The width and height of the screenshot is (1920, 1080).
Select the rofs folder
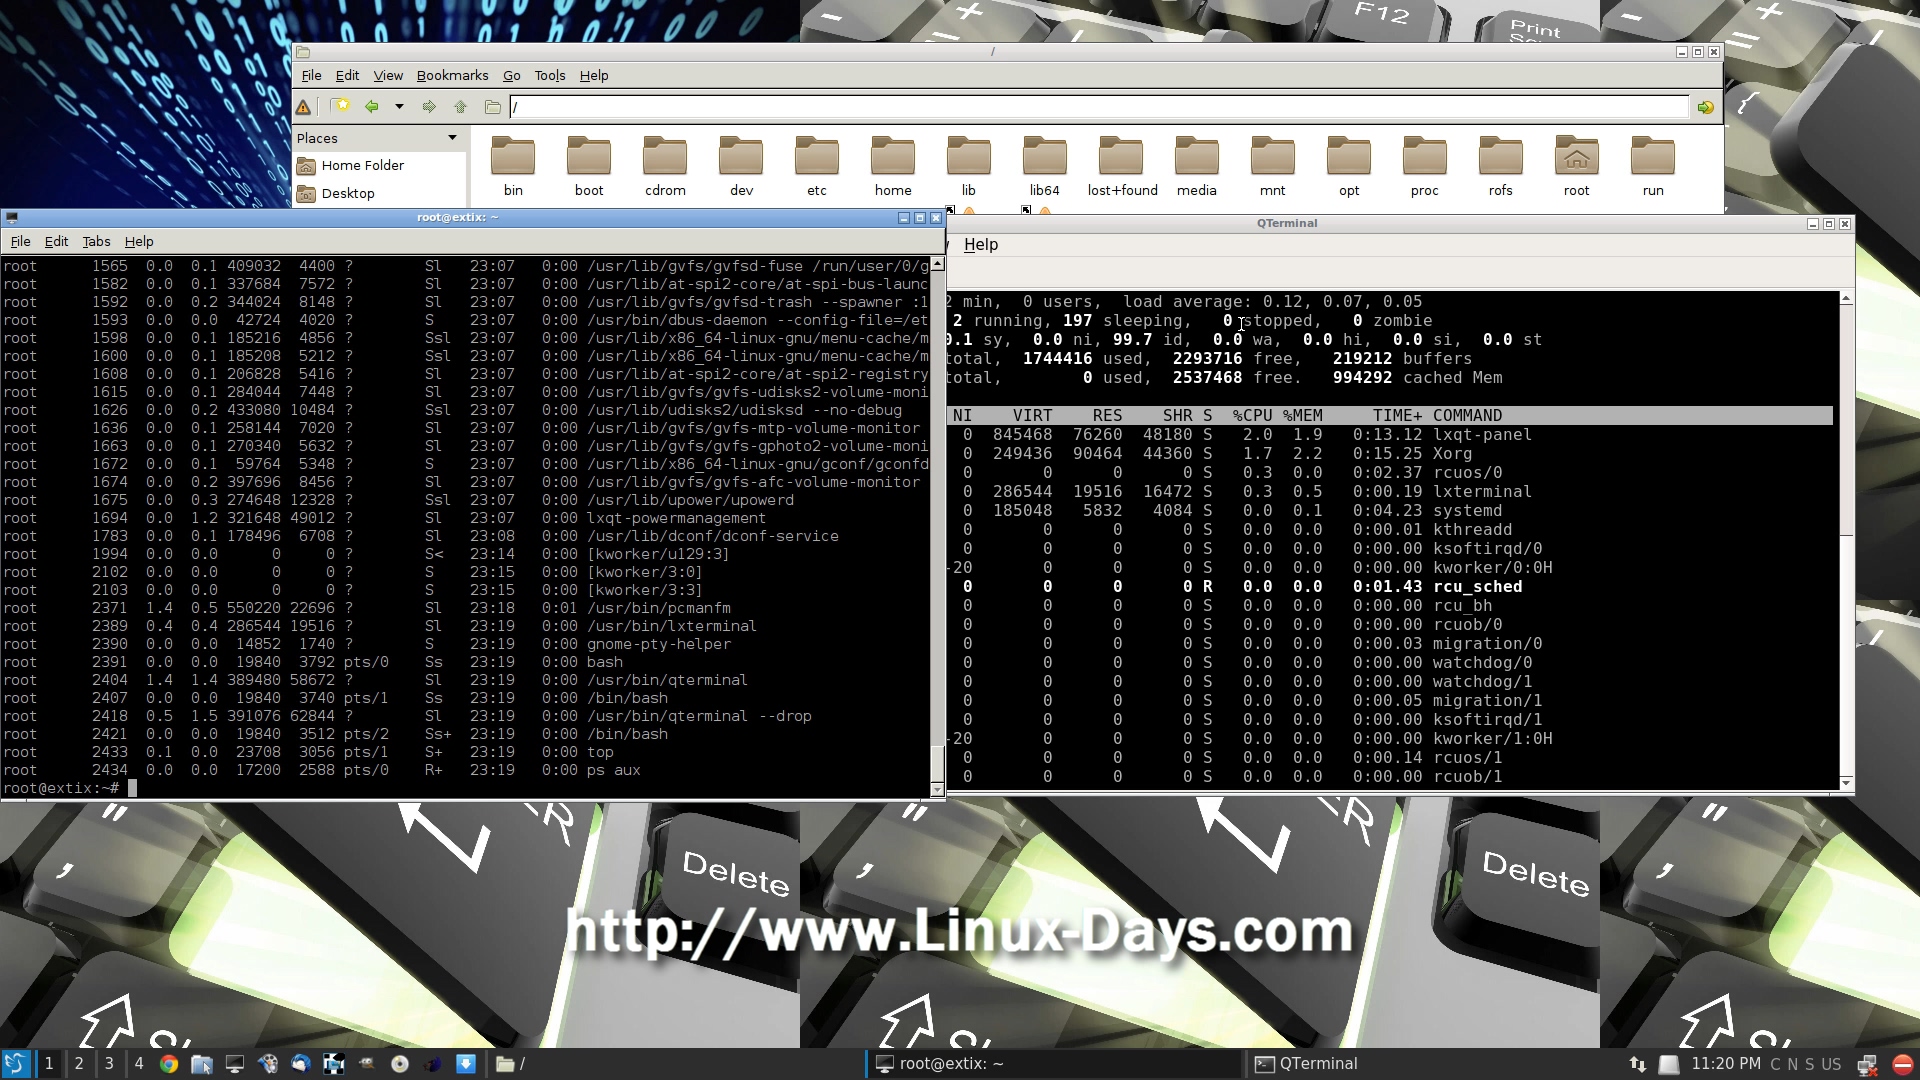[1501, 166]
